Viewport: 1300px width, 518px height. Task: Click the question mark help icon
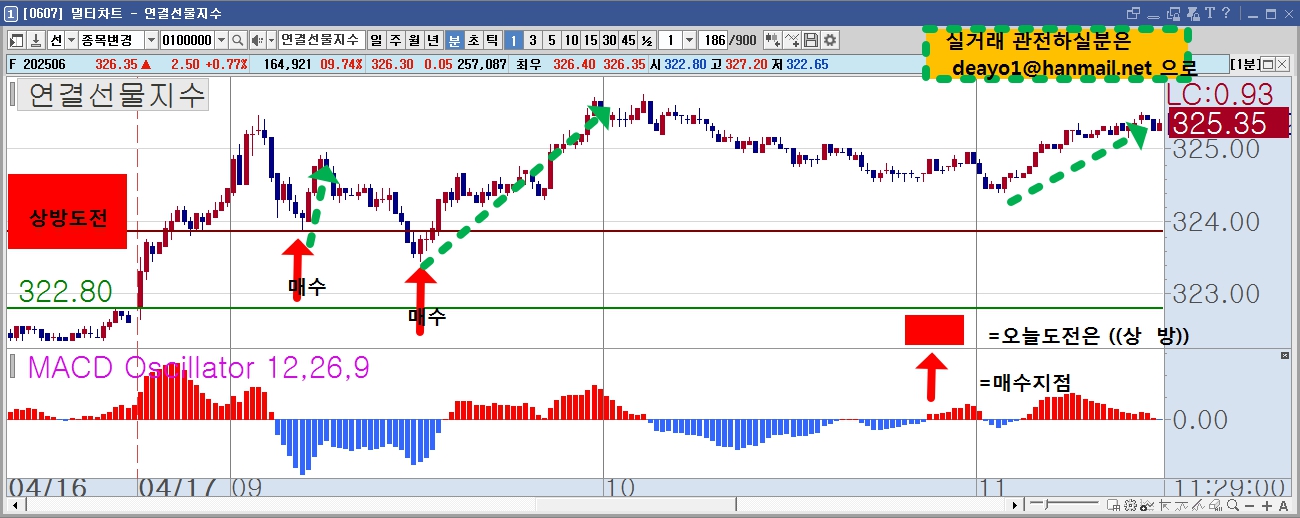pyautogui.click(x=1226, y=13)
